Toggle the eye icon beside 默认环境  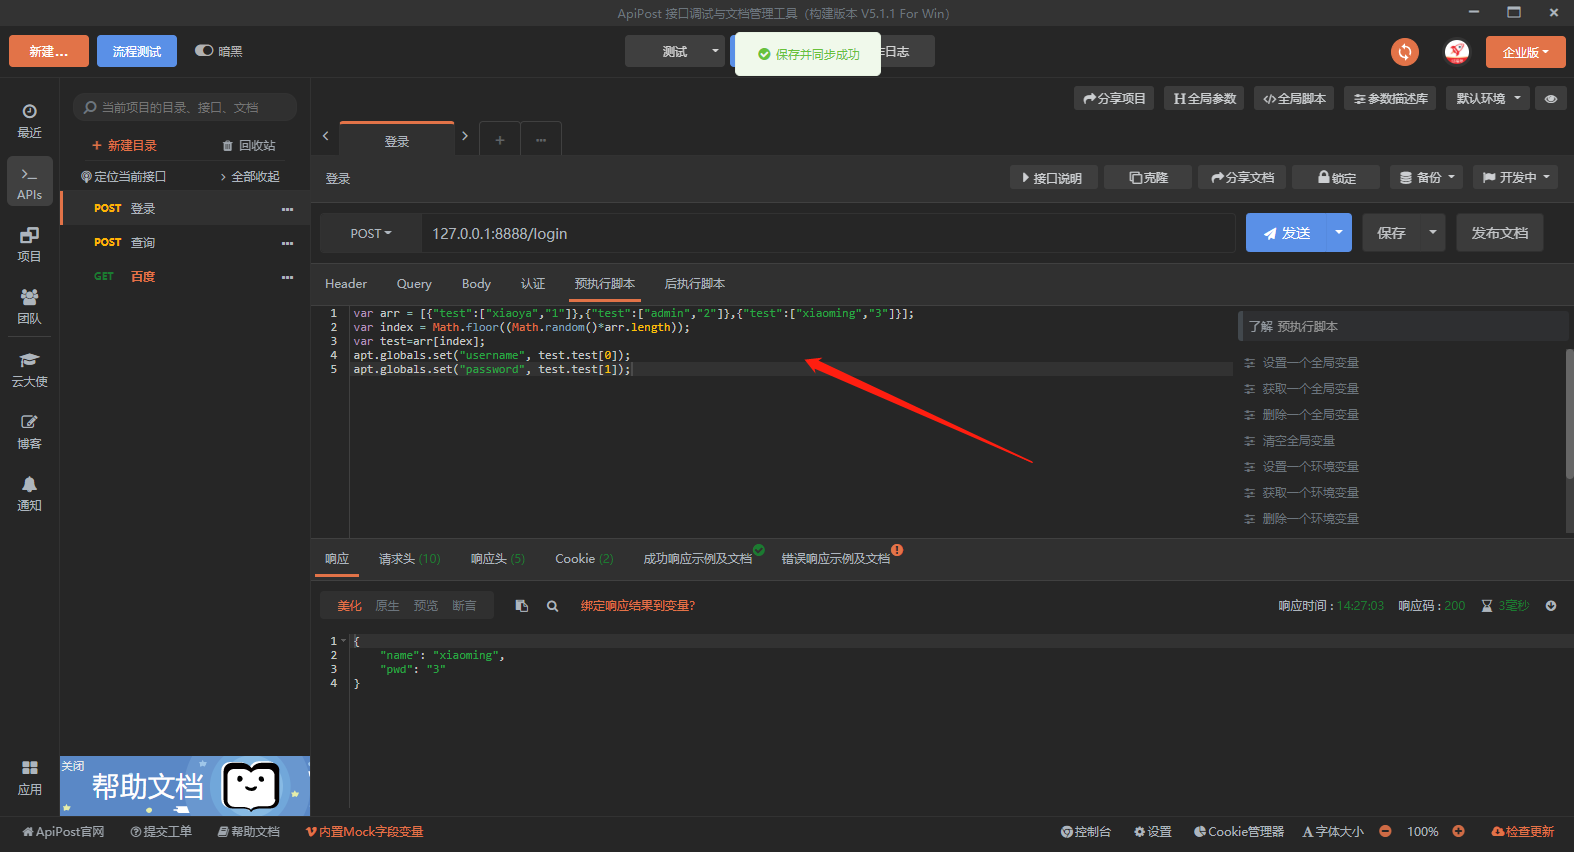pyautogui.click(x=1551, y=98)
